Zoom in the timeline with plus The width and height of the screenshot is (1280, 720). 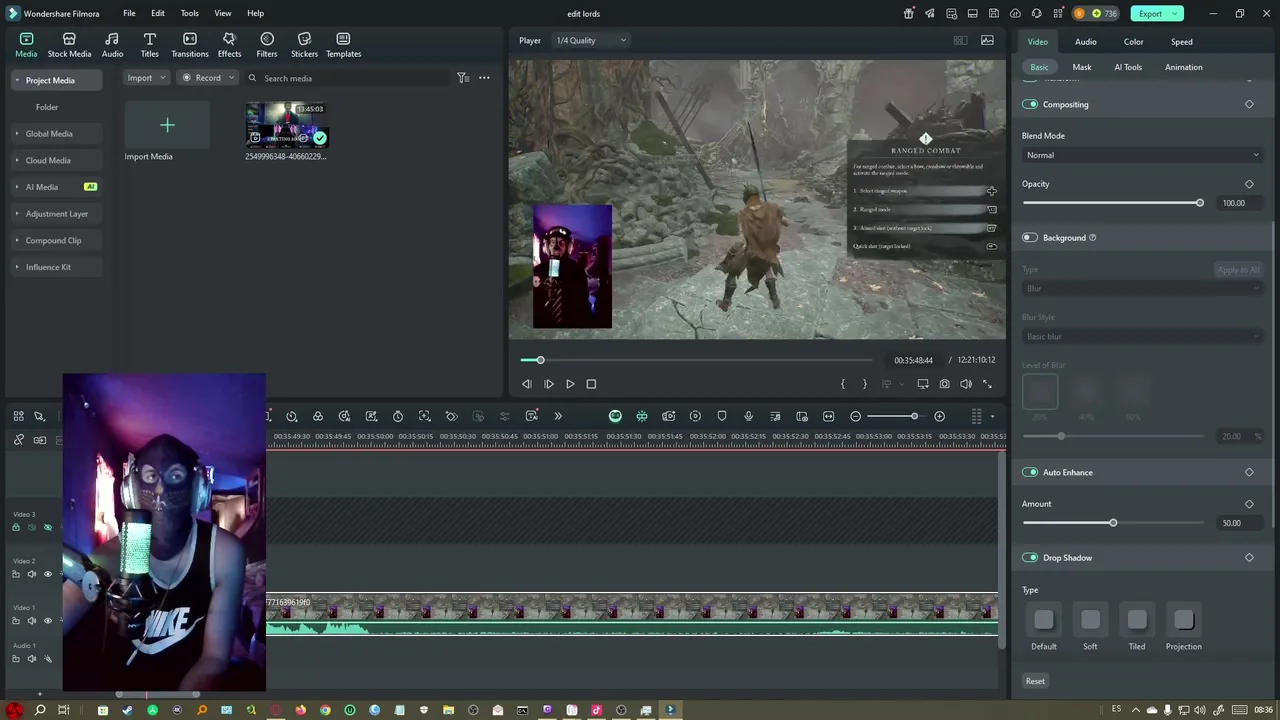pyautogui.click(x=939, y=416)
